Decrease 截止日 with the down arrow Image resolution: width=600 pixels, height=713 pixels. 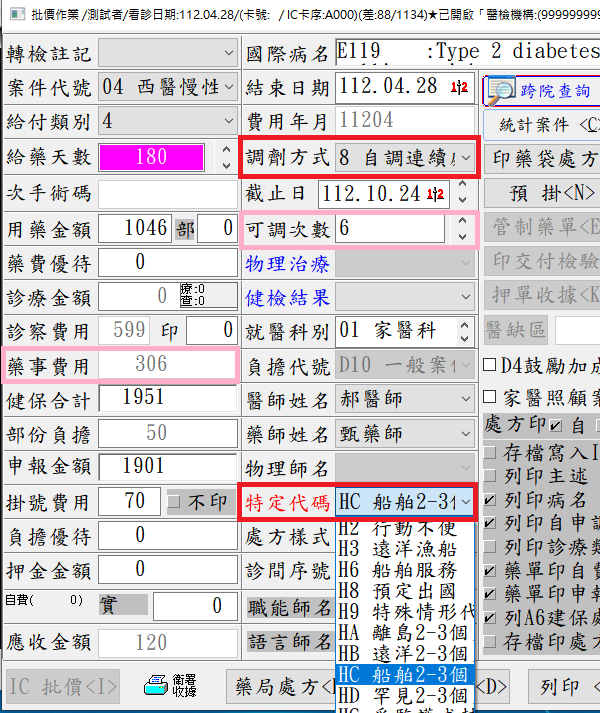pyautogui.click(x=461, y=199)
